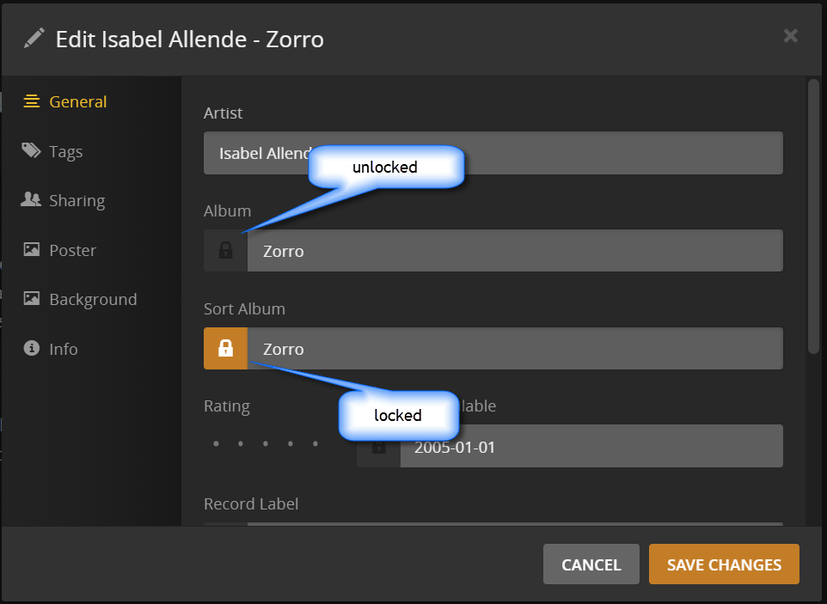The height and width of the screenshot is (604, 827).
Task: Click the Info circle icon
Action: (x=31, y=349)
